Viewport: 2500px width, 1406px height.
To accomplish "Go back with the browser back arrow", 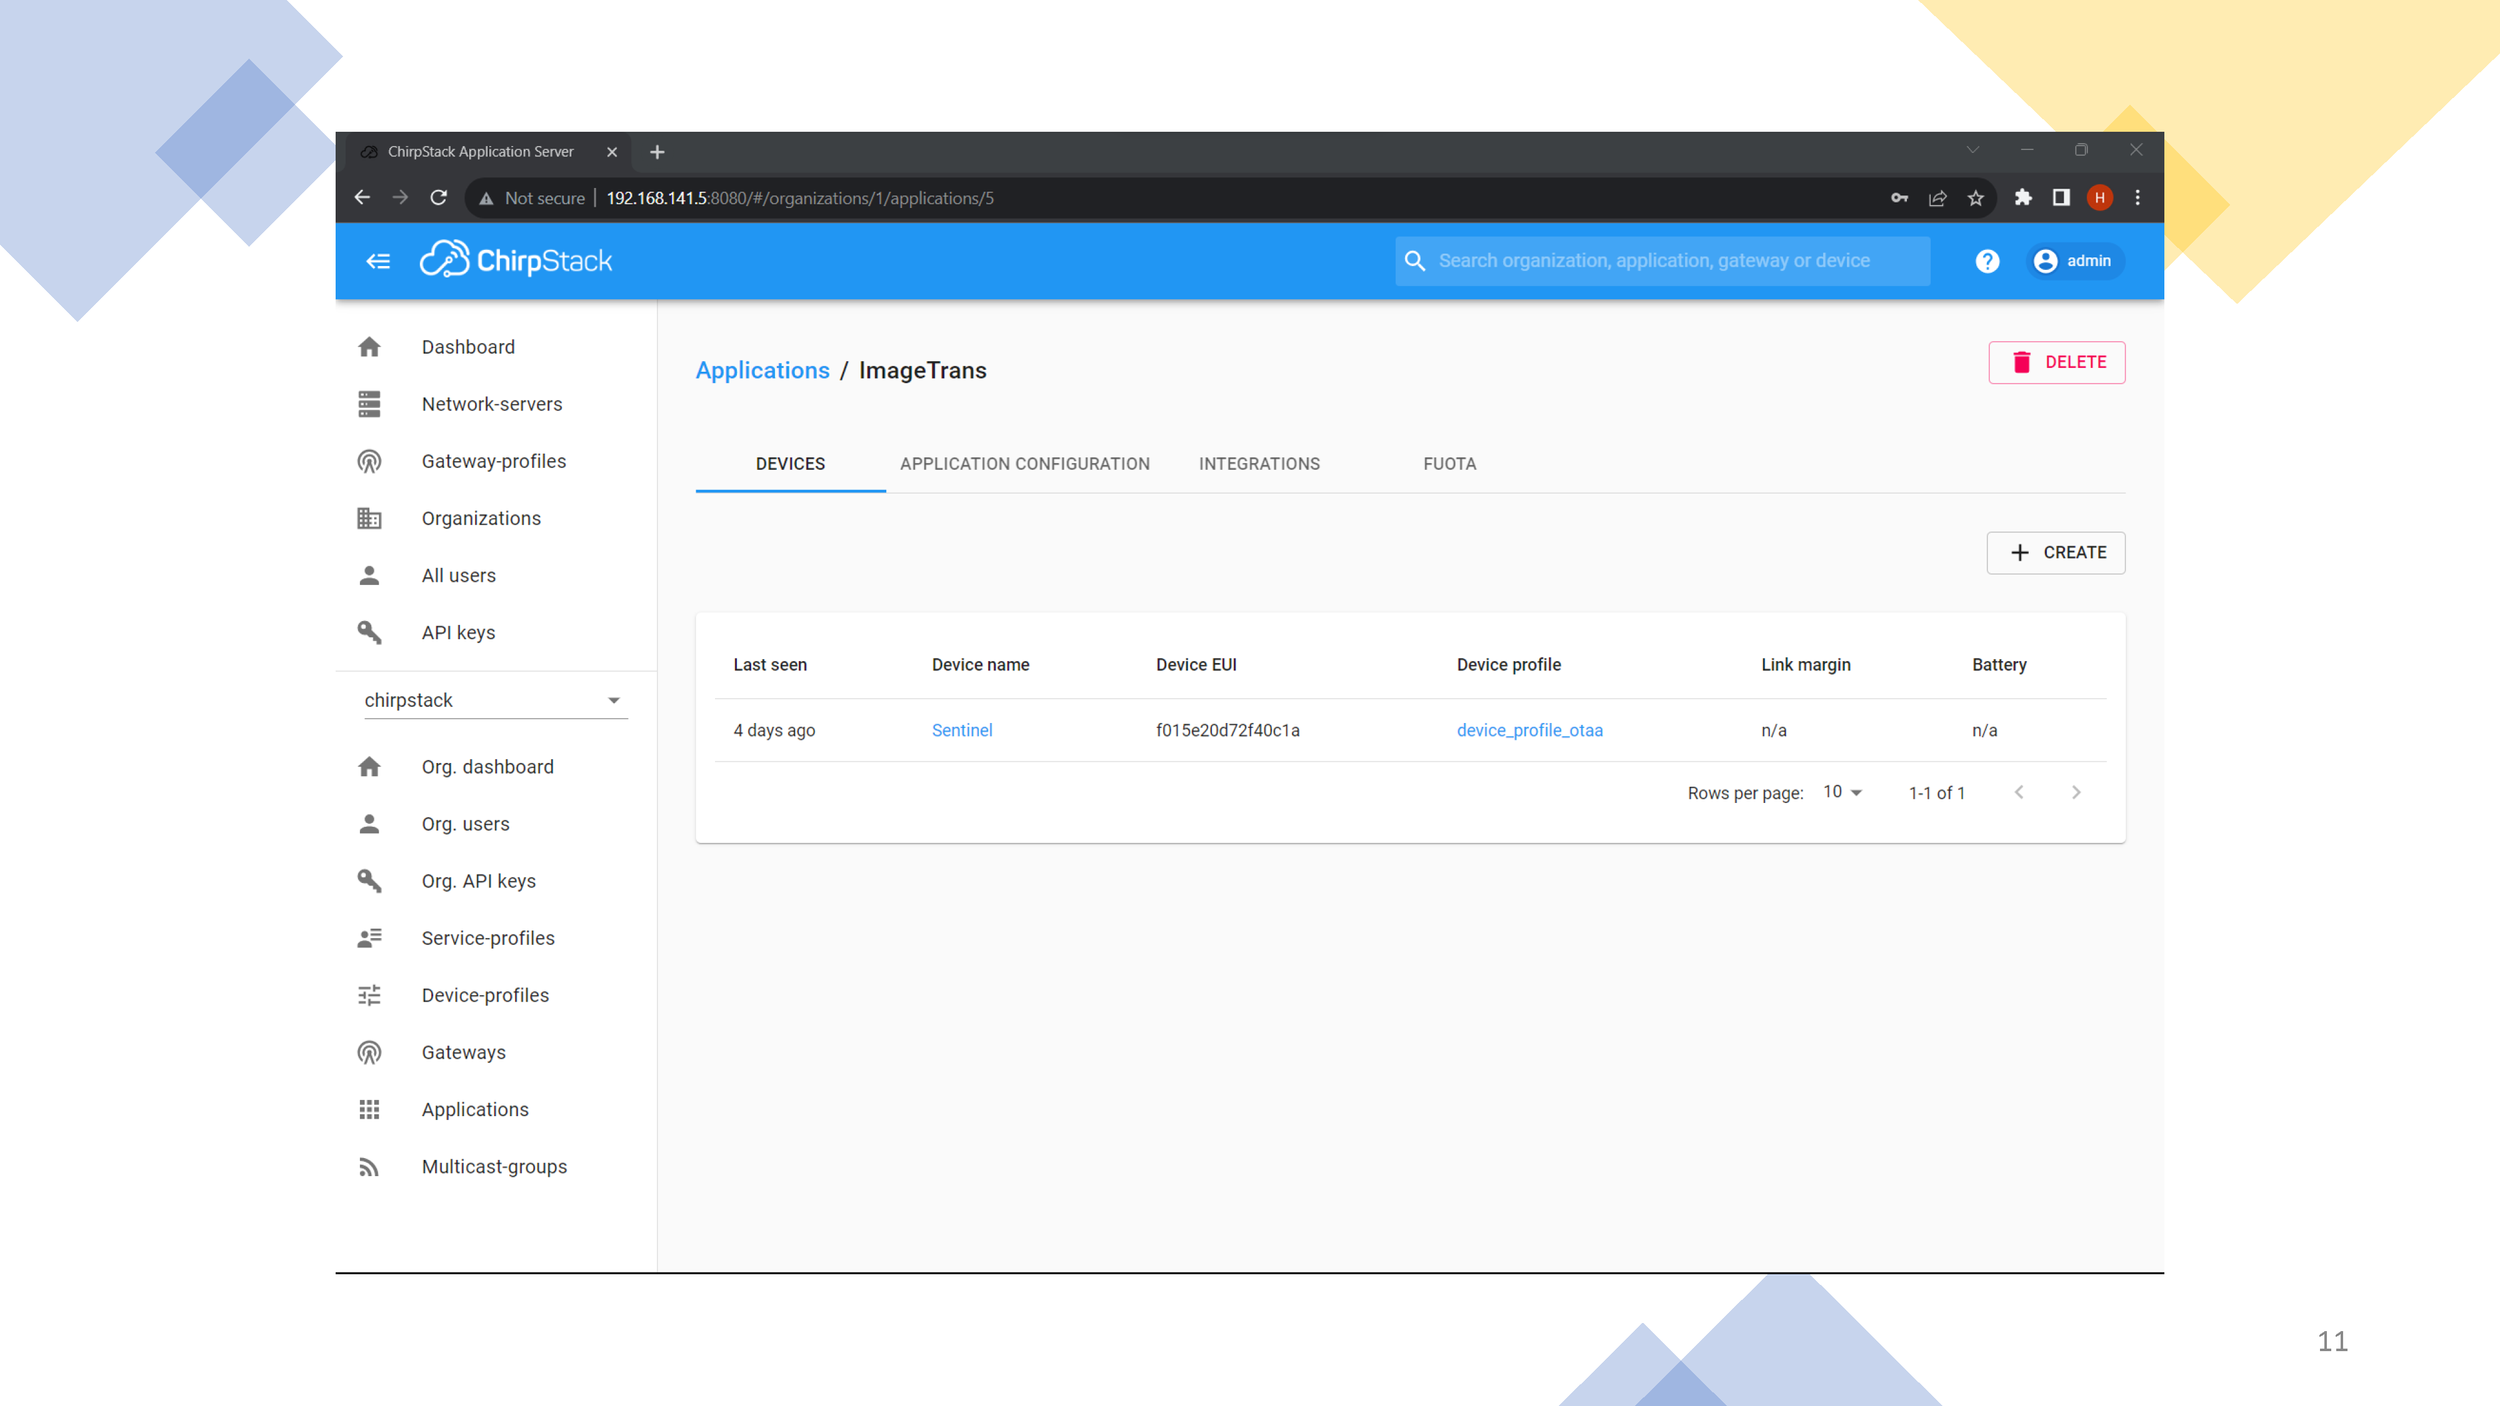I will click(x=362, y=198).
